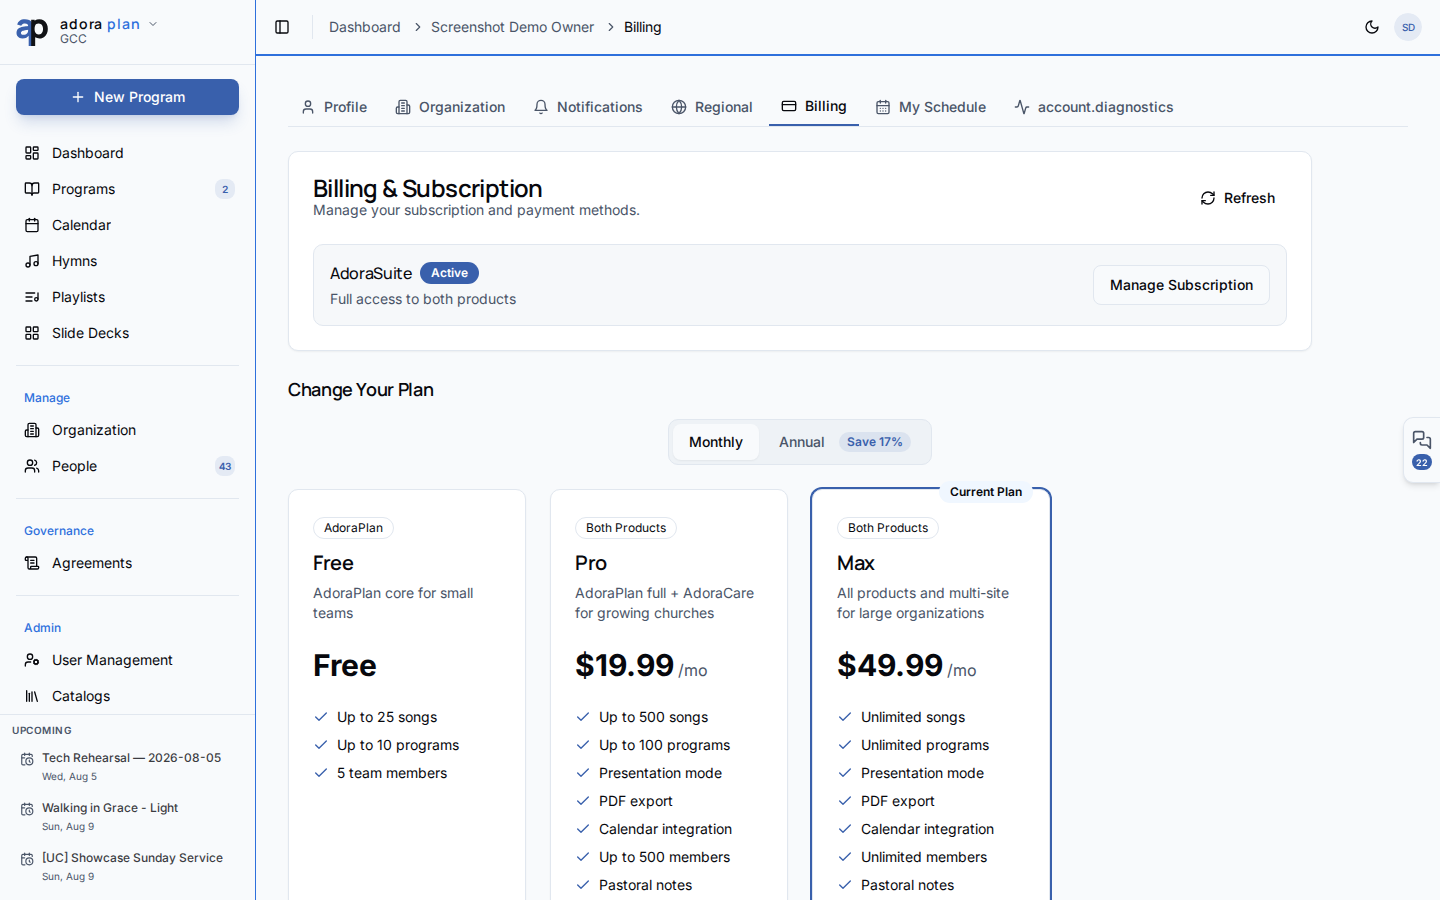Click the Playlists sidebar icon
Screen dimensions: 1440x900
(32, 297)
